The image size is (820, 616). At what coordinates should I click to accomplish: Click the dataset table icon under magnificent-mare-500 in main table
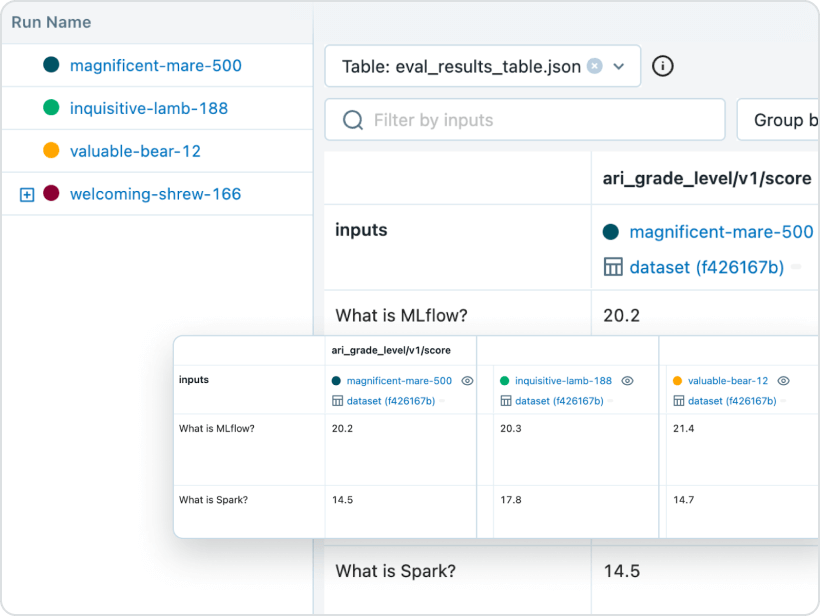[613, 267]
